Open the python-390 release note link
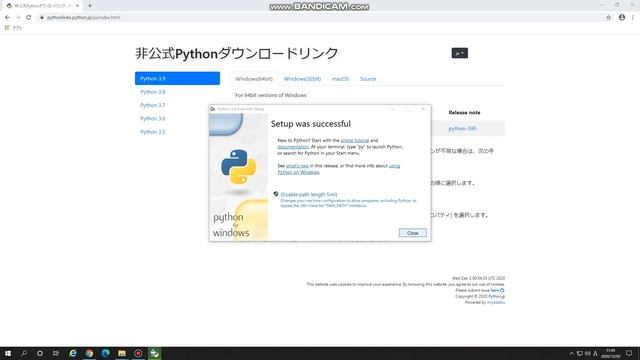The height and width of the screenshot is (360, 640). point(462,129)
